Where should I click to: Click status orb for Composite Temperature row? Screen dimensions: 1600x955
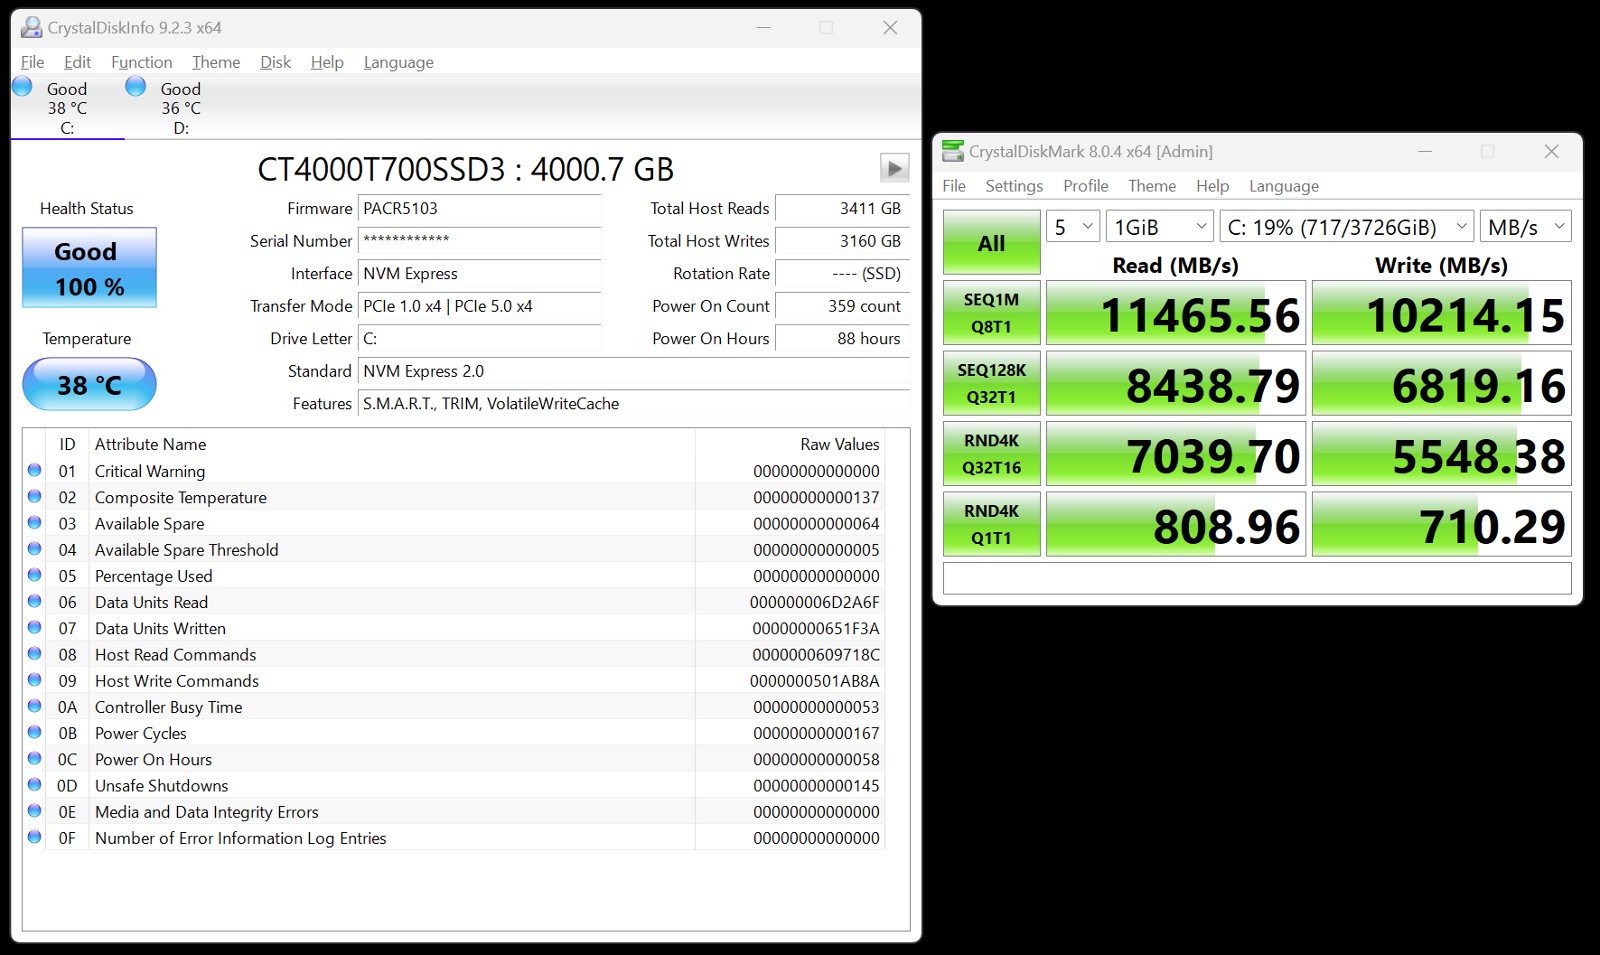[35, 496]
